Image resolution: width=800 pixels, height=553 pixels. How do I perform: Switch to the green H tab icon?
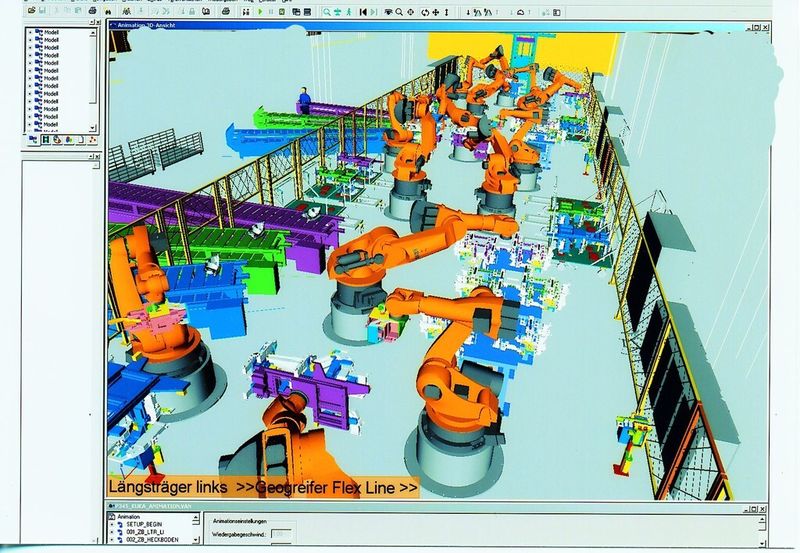point(45,139)
